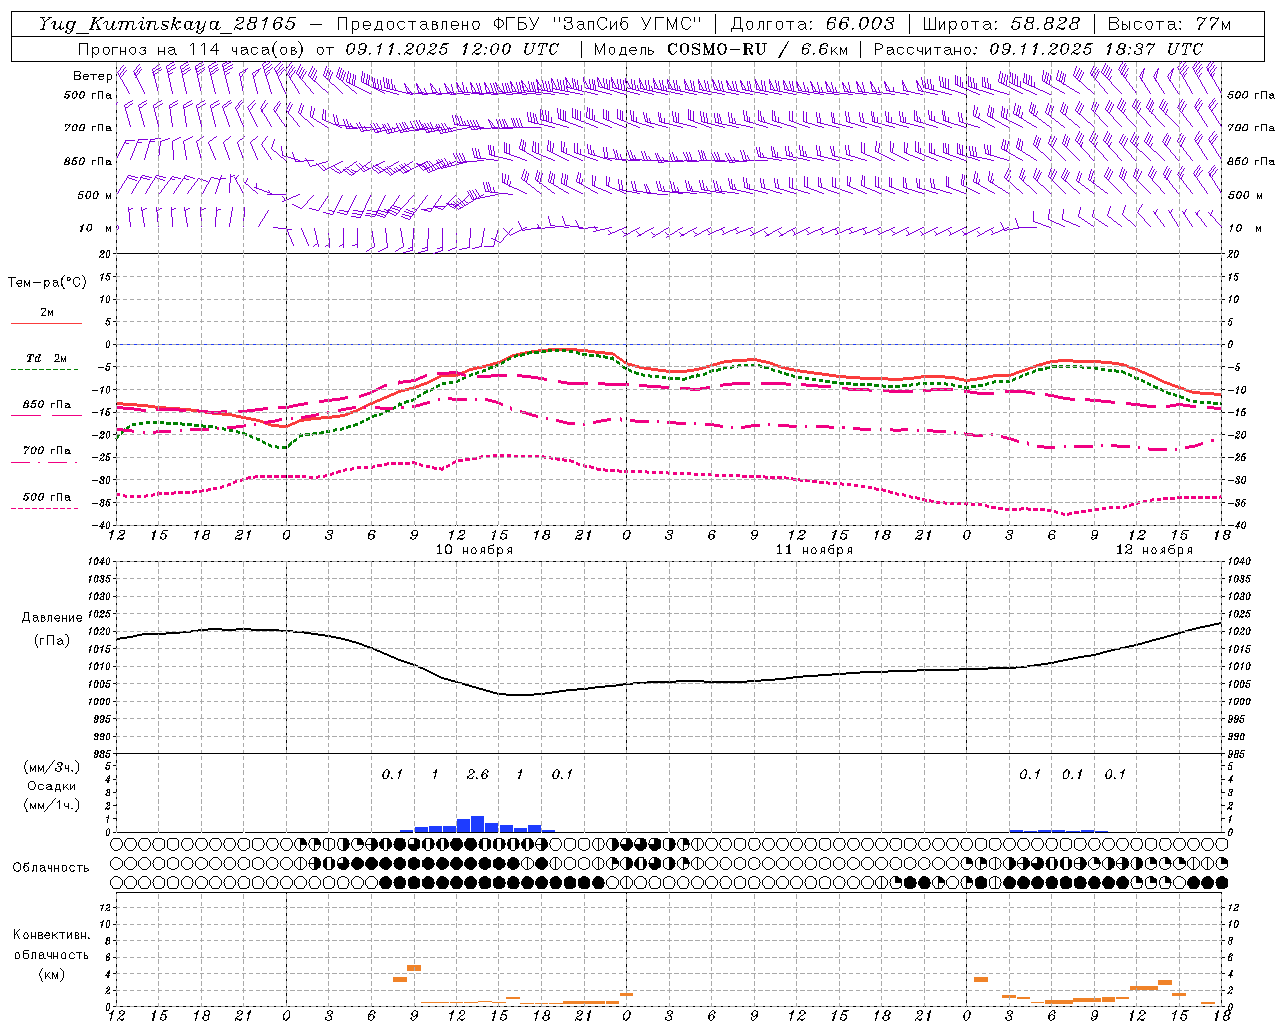Click the tallest blue precipitation bar
The width and height of the screenshot is (1280, 1024).
pyautogui.click(x=478, y=824)
